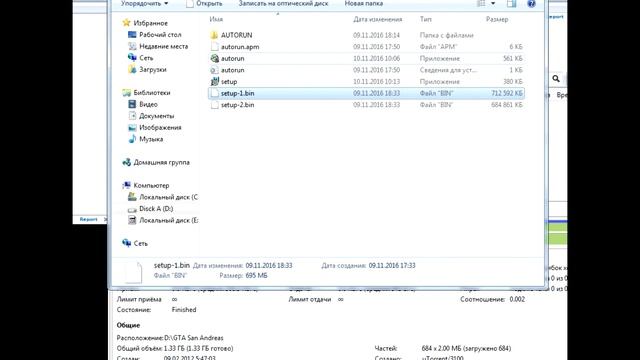Viewport: 640px width, 360px height.
Task: Click the Загрузки folder icon
Action: (x=132, y=69)
